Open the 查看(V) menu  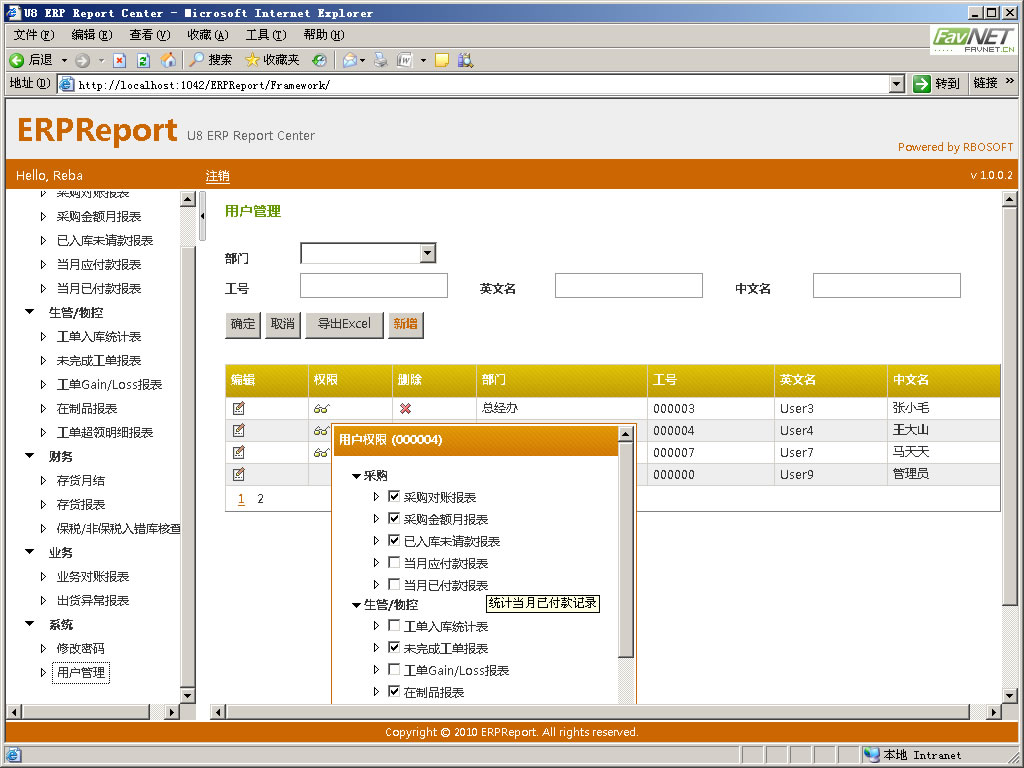(150, 35)
